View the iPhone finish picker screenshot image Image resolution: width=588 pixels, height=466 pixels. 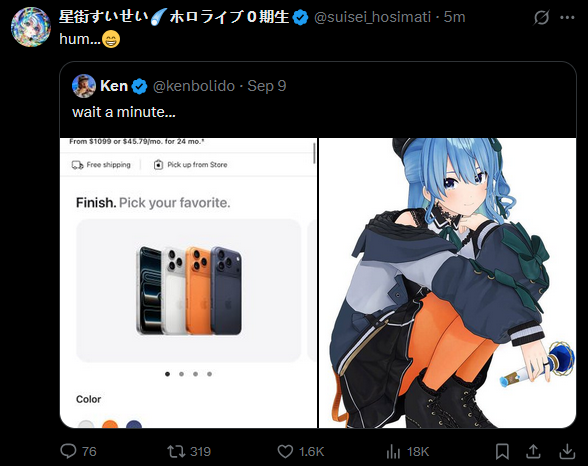click(x=188, y=283)
